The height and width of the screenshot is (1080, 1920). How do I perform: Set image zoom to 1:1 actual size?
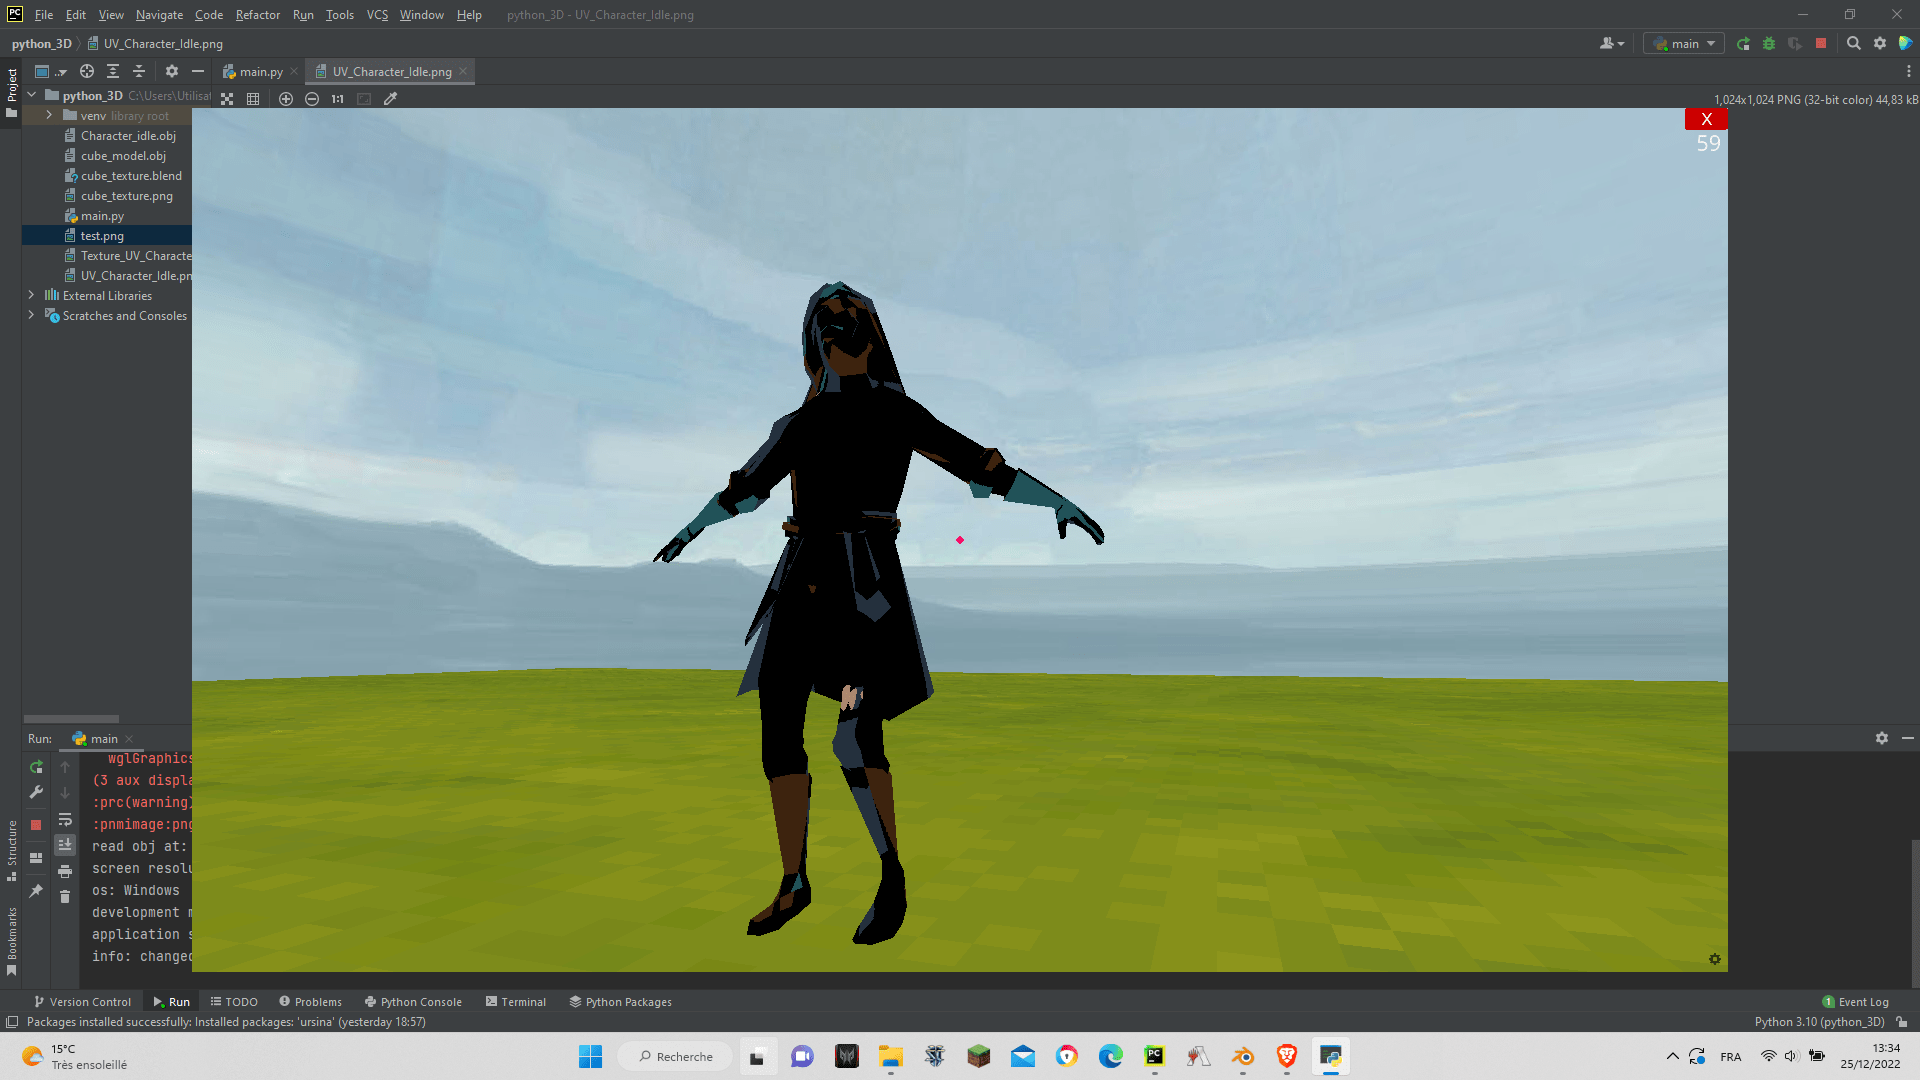click(x=336, y=98)
